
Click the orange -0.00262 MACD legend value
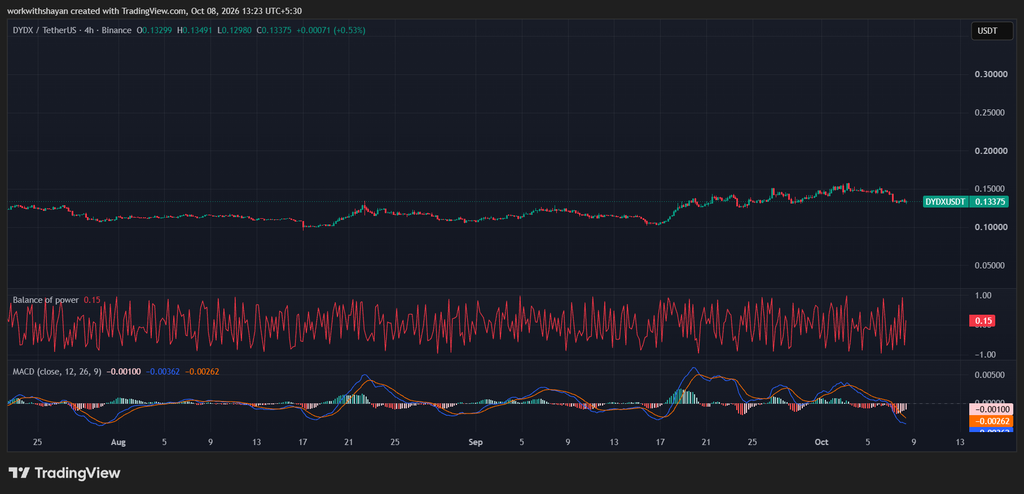tap(202, 372)
